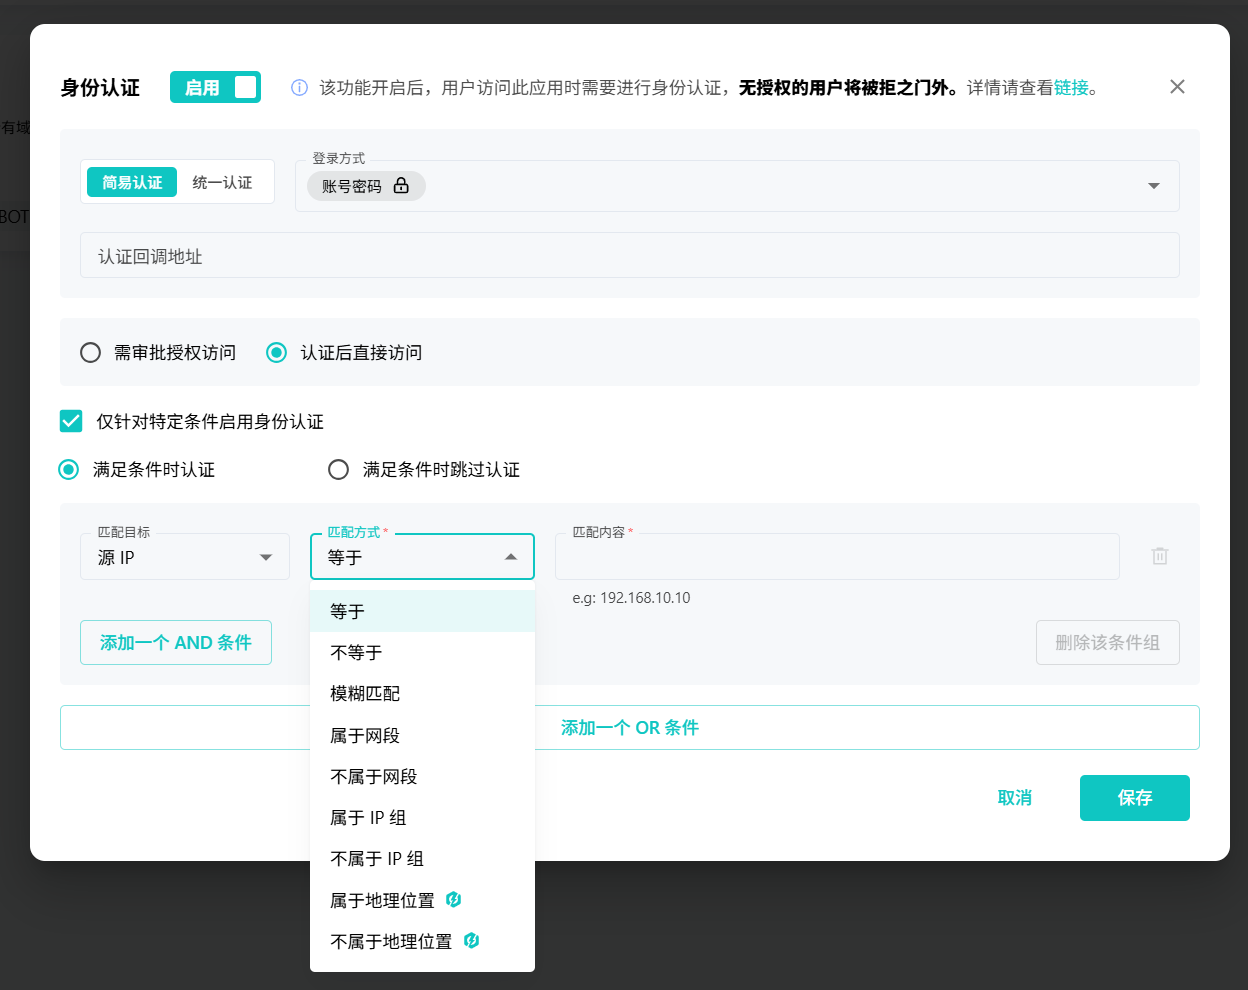Select 满足条件时跳过认证 radio option
1248x990 pixels.
point(339,469)
